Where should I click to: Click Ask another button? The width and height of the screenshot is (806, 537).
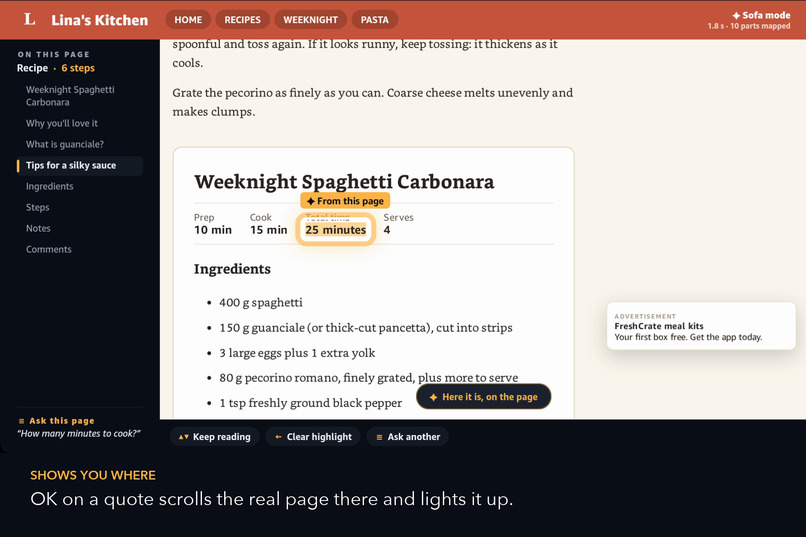coord(408,437)
